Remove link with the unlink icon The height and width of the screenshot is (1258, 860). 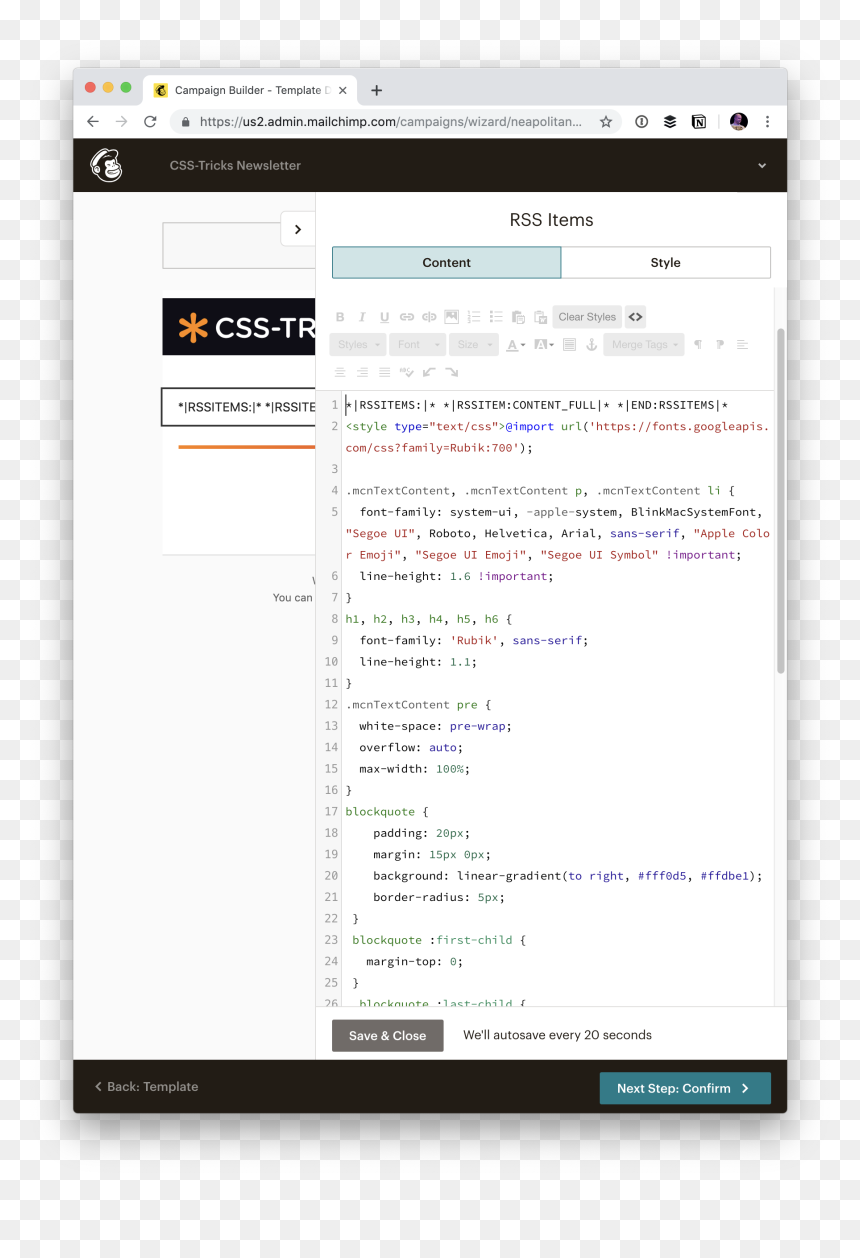point(429,317)
